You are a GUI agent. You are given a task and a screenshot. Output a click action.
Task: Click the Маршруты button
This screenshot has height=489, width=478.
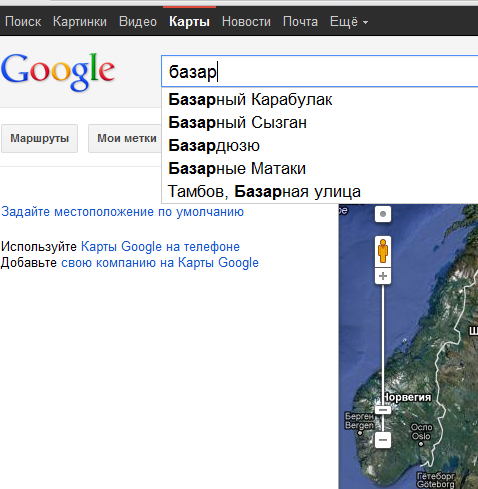pos(40,138)
